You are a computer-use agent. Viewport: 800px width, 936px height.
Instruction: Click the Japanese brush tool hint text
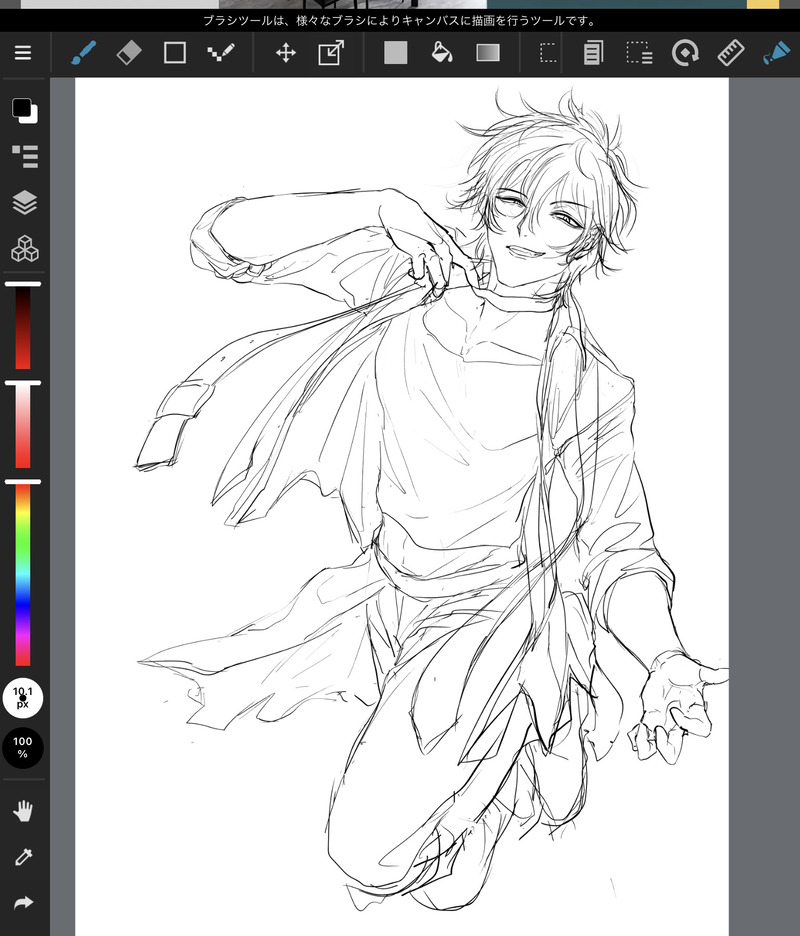point(400,21)
